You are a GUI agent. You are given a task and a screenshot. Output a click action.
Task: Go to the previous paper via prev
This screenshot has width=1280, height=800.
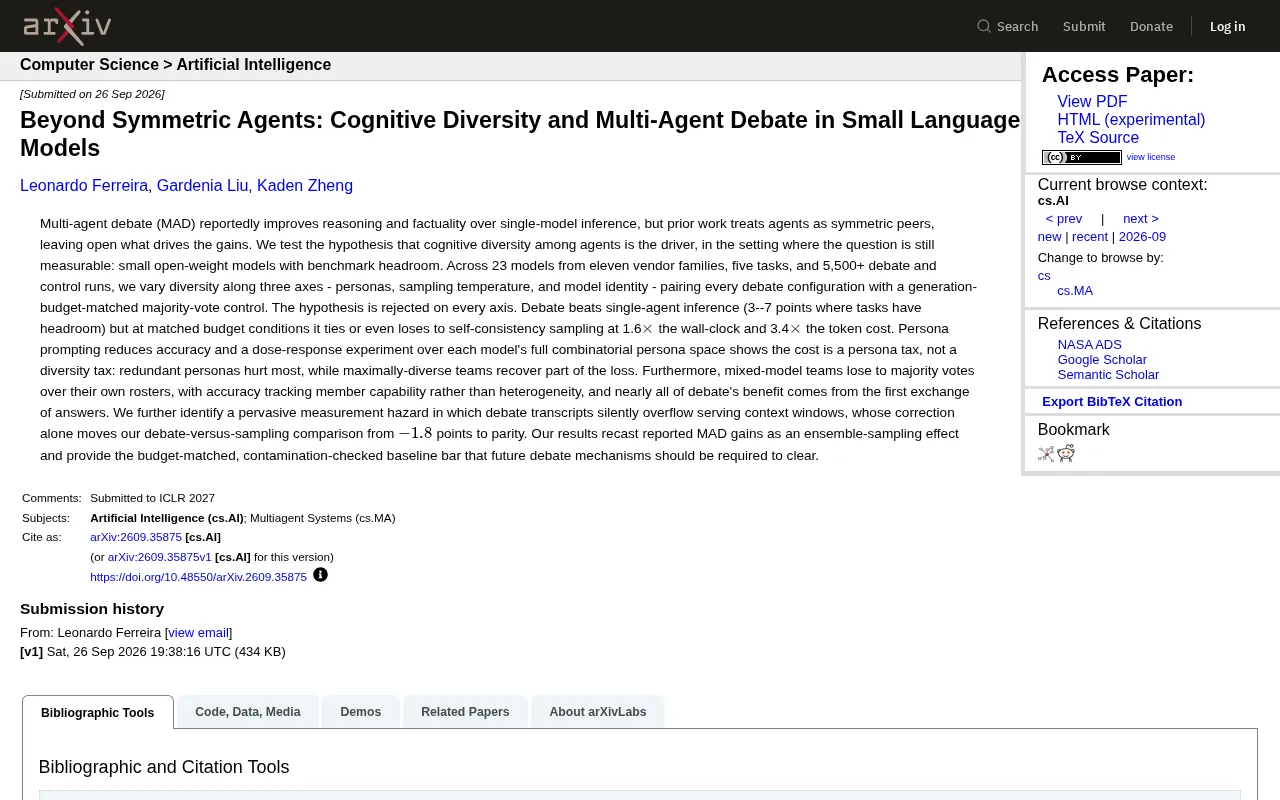click(x=1064, y=219)
